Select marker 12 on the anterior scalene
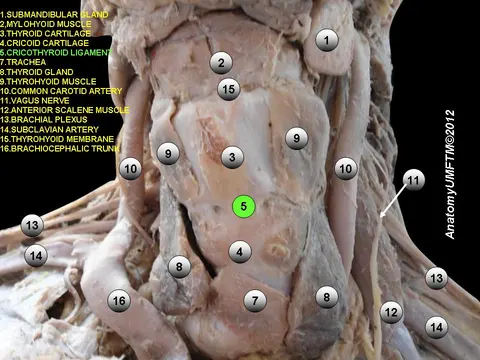 [391, 312]
